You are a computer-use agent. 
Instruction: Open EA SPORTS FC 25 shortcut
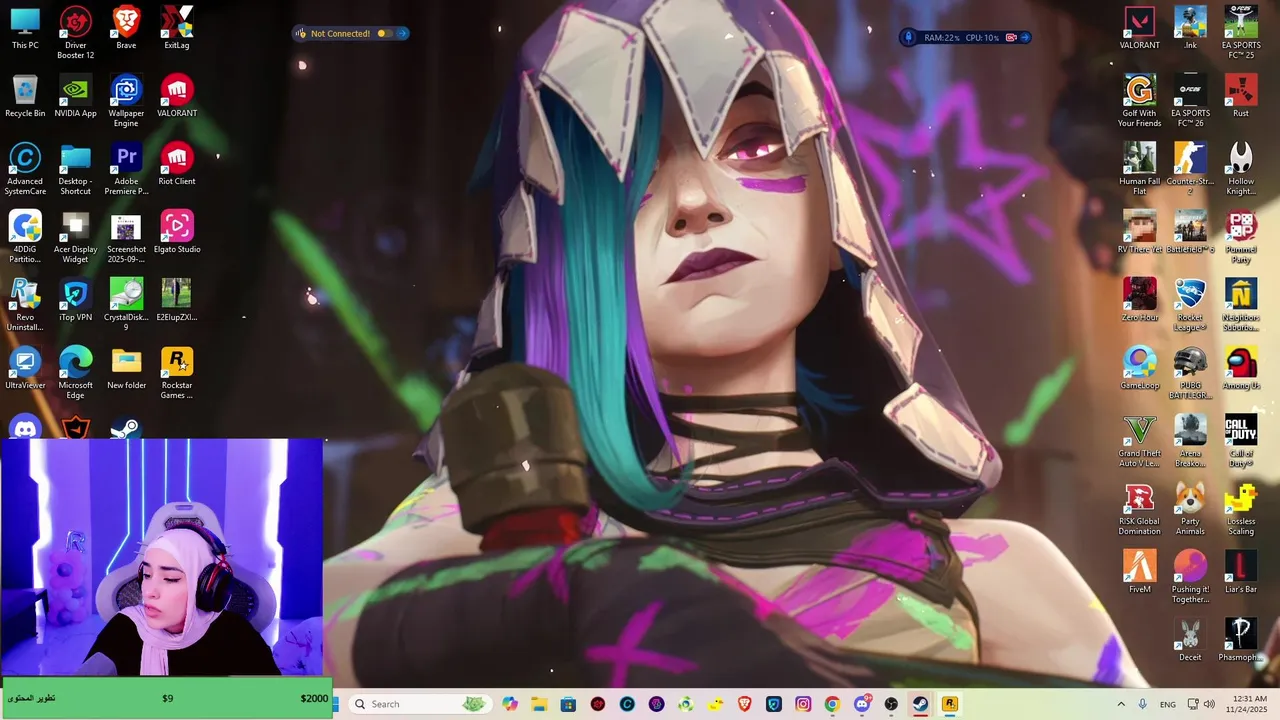click(1241, 33)
